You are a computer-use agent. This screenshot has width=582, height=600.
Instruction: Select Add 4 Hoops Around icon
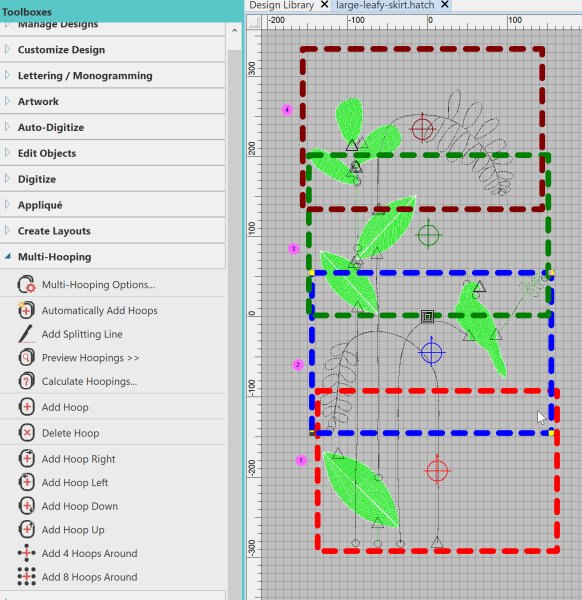pos(26,553)
